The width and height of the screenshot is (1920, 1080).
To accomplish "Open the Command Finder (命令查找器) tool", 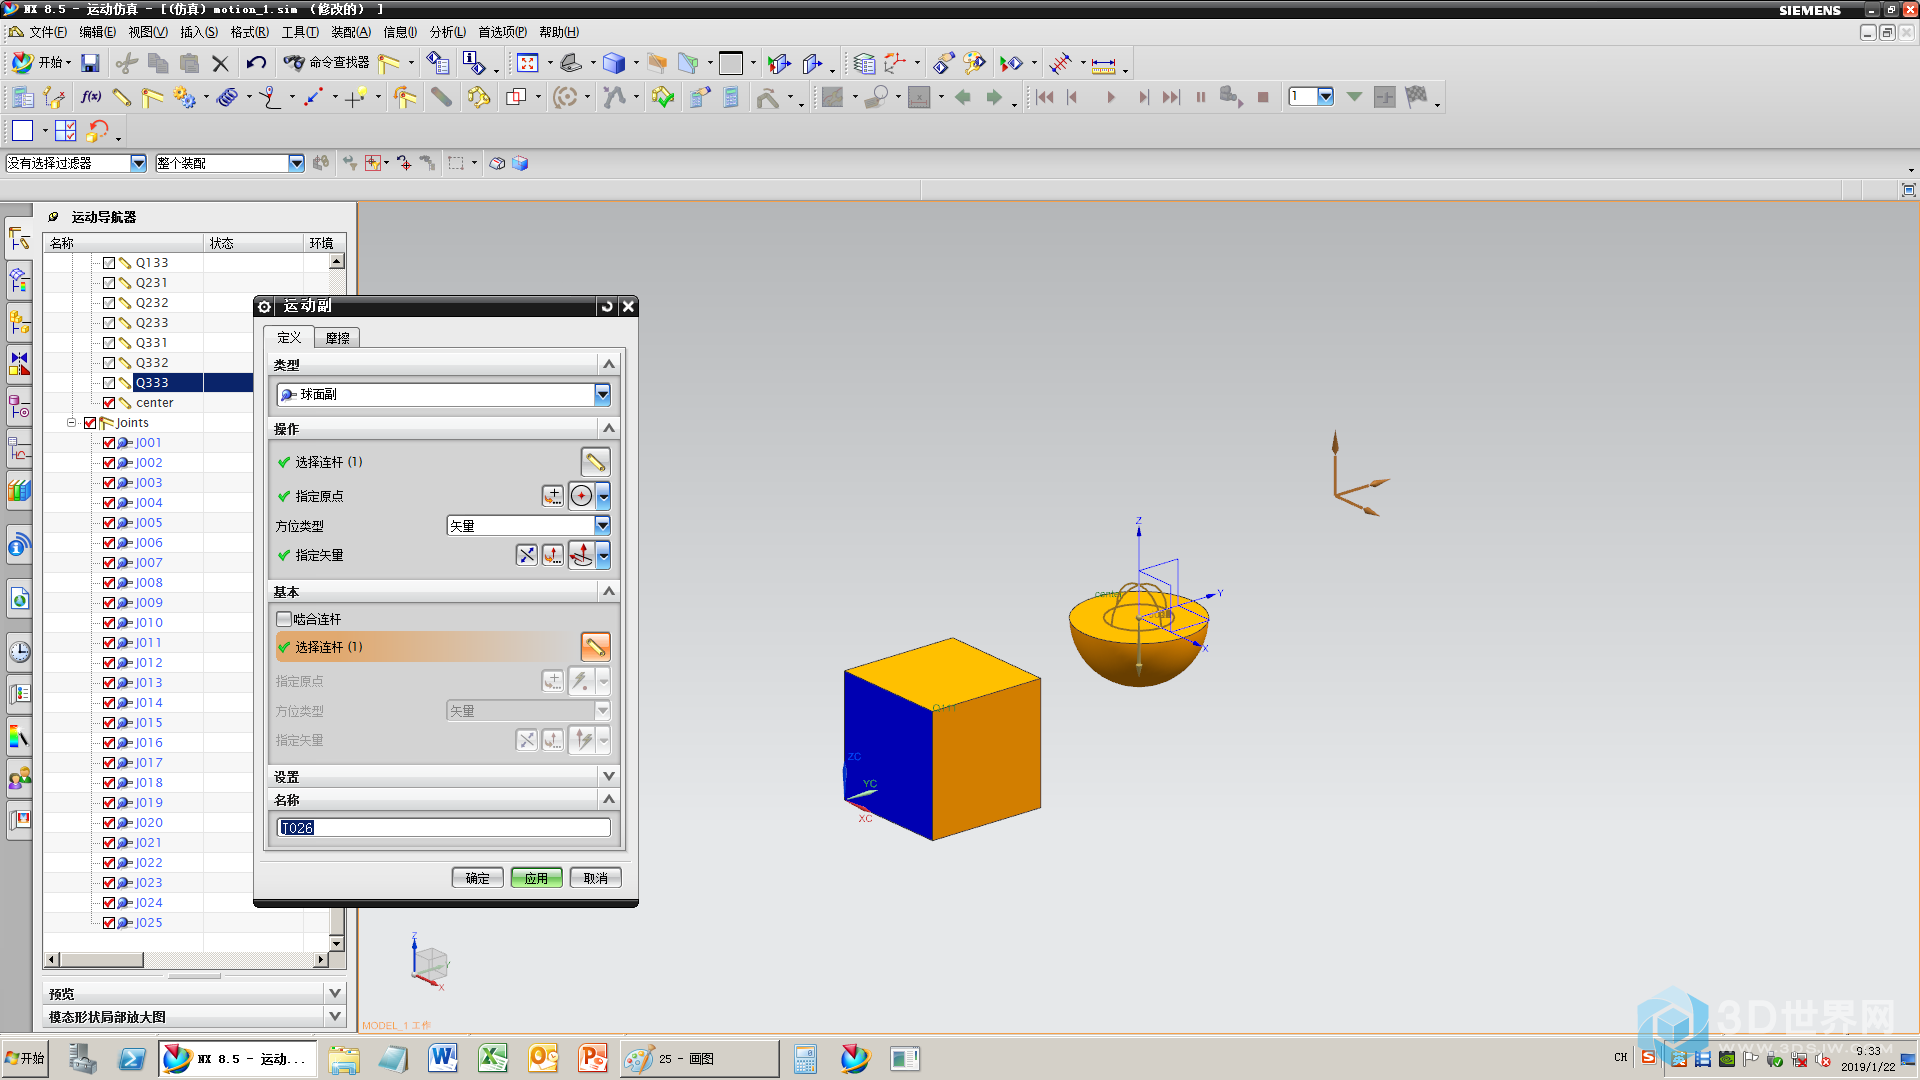I will pyautogui.click(x=327, y=63).
